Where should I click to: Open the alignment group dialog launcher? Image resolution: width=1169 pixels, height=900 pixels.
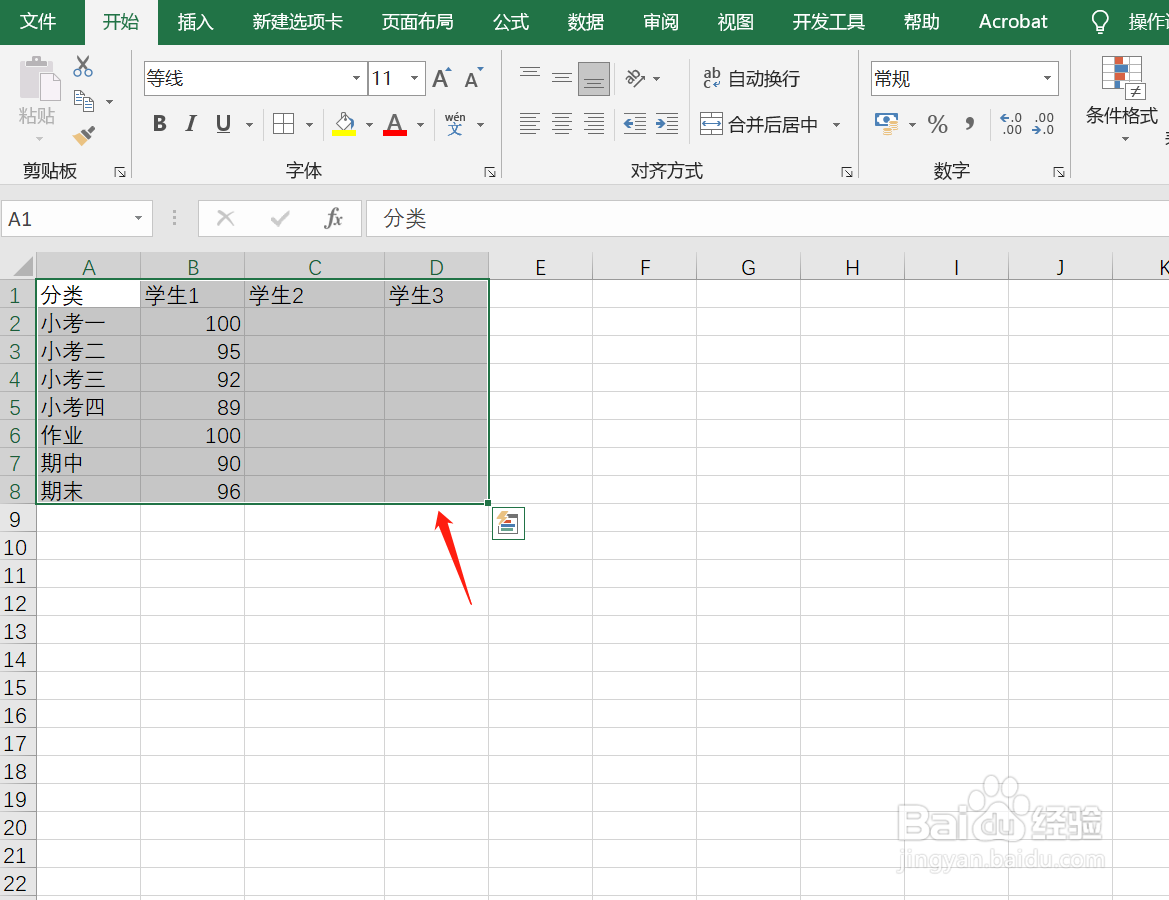[x=847, y=172]
